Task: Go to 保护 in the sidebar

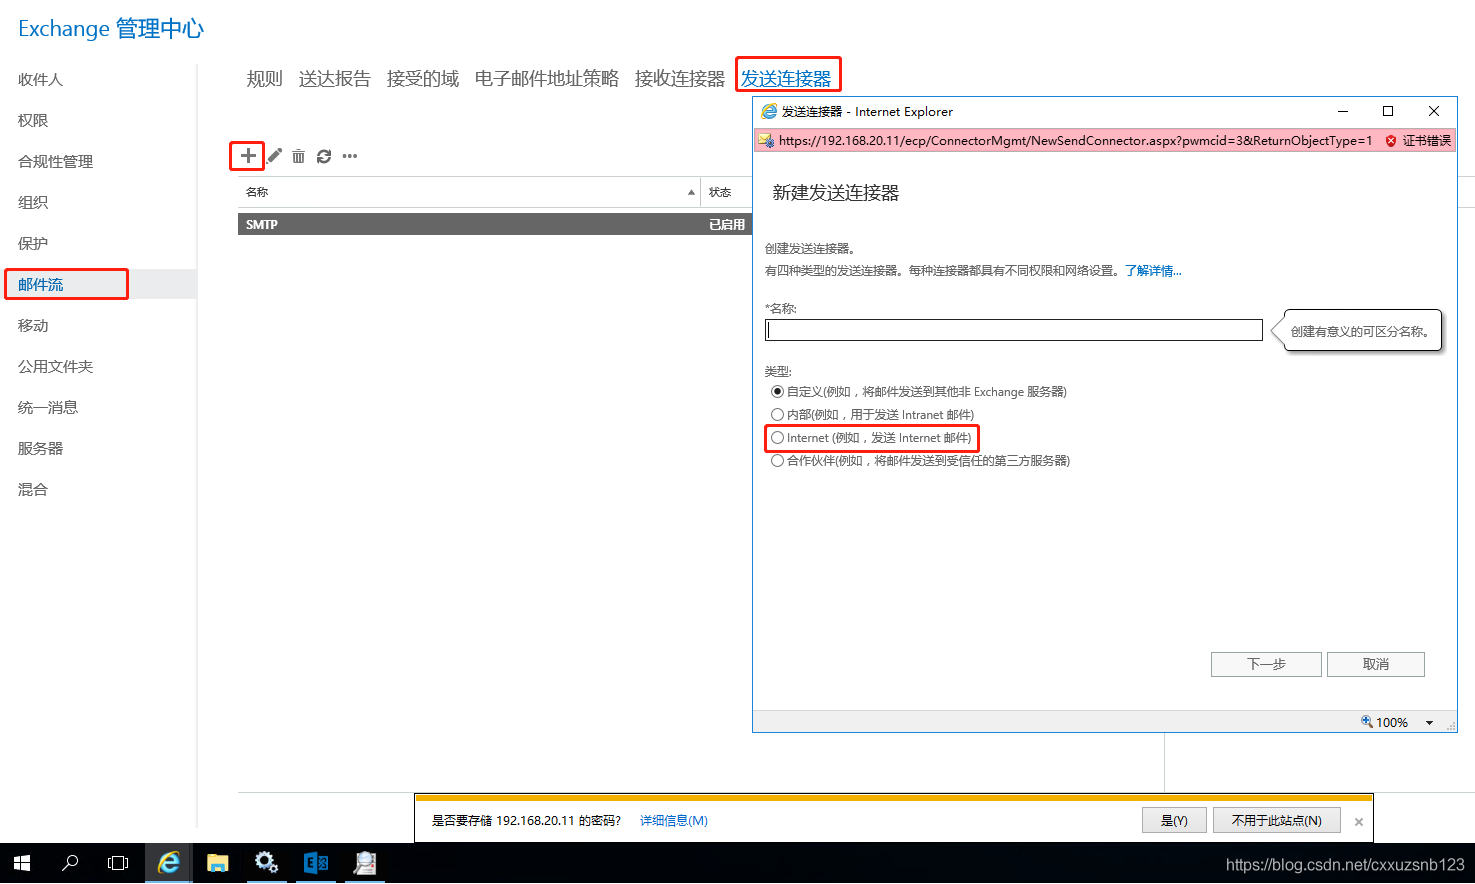Action: tap(33, 244)
